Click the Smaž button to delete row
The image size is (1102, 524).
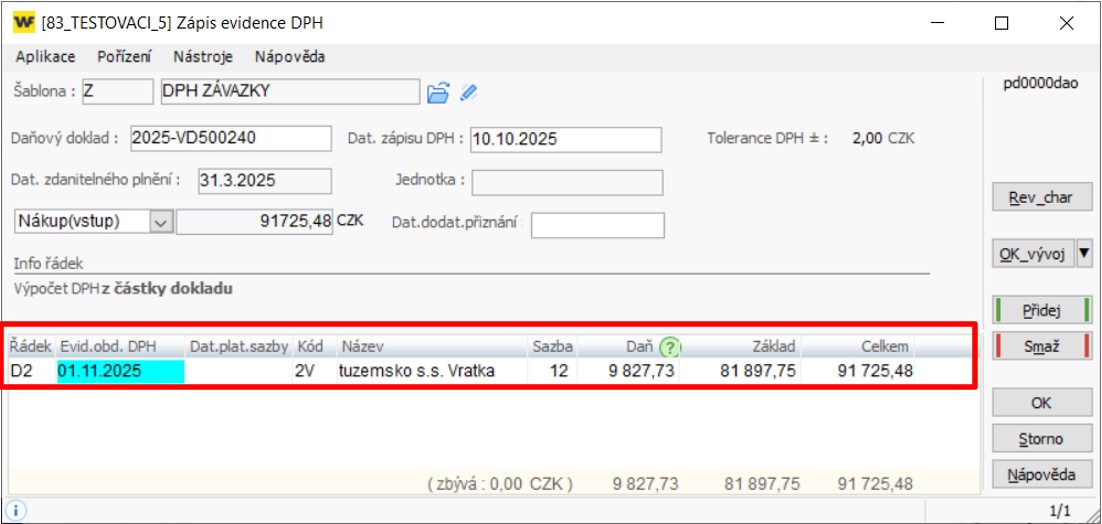(1041, 347)
